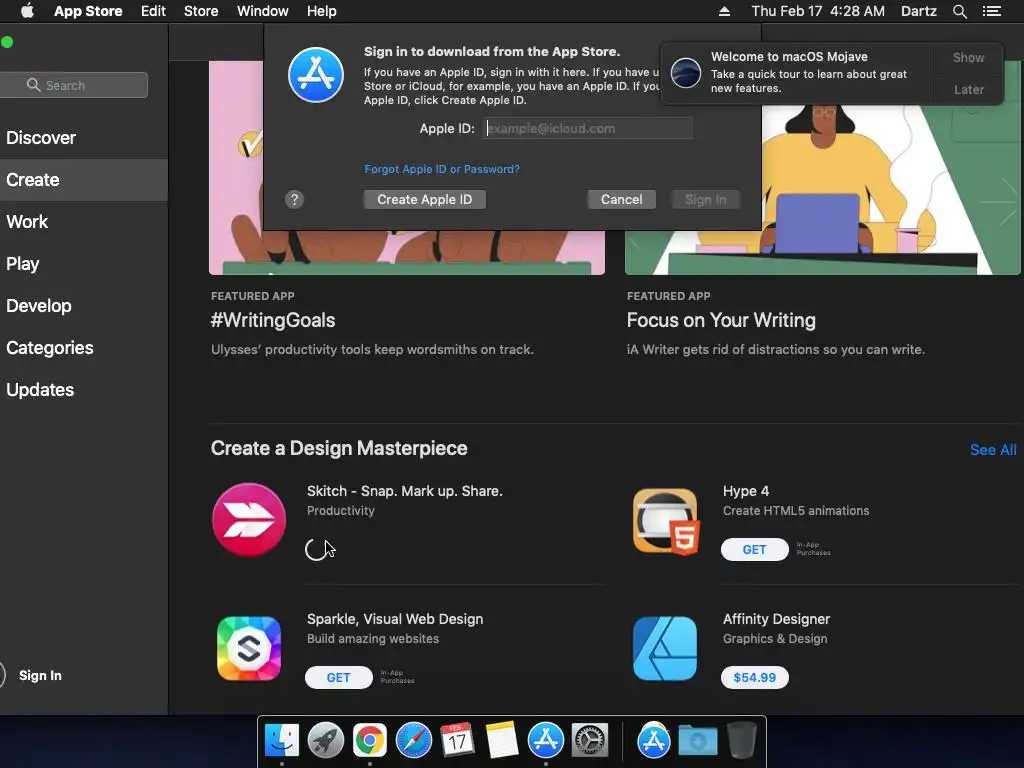Open Safari from the Dock

(x=413, y=741)
